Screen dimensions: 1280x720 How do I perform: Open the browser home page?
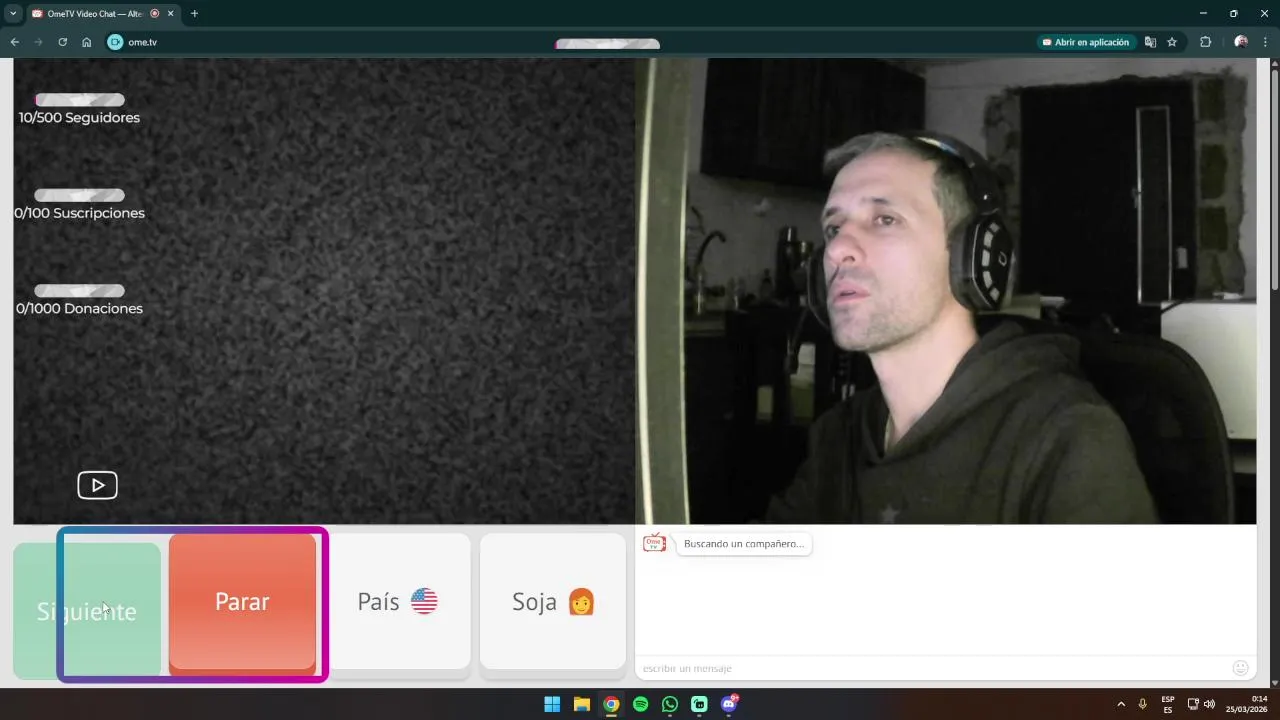click(87, 42)
